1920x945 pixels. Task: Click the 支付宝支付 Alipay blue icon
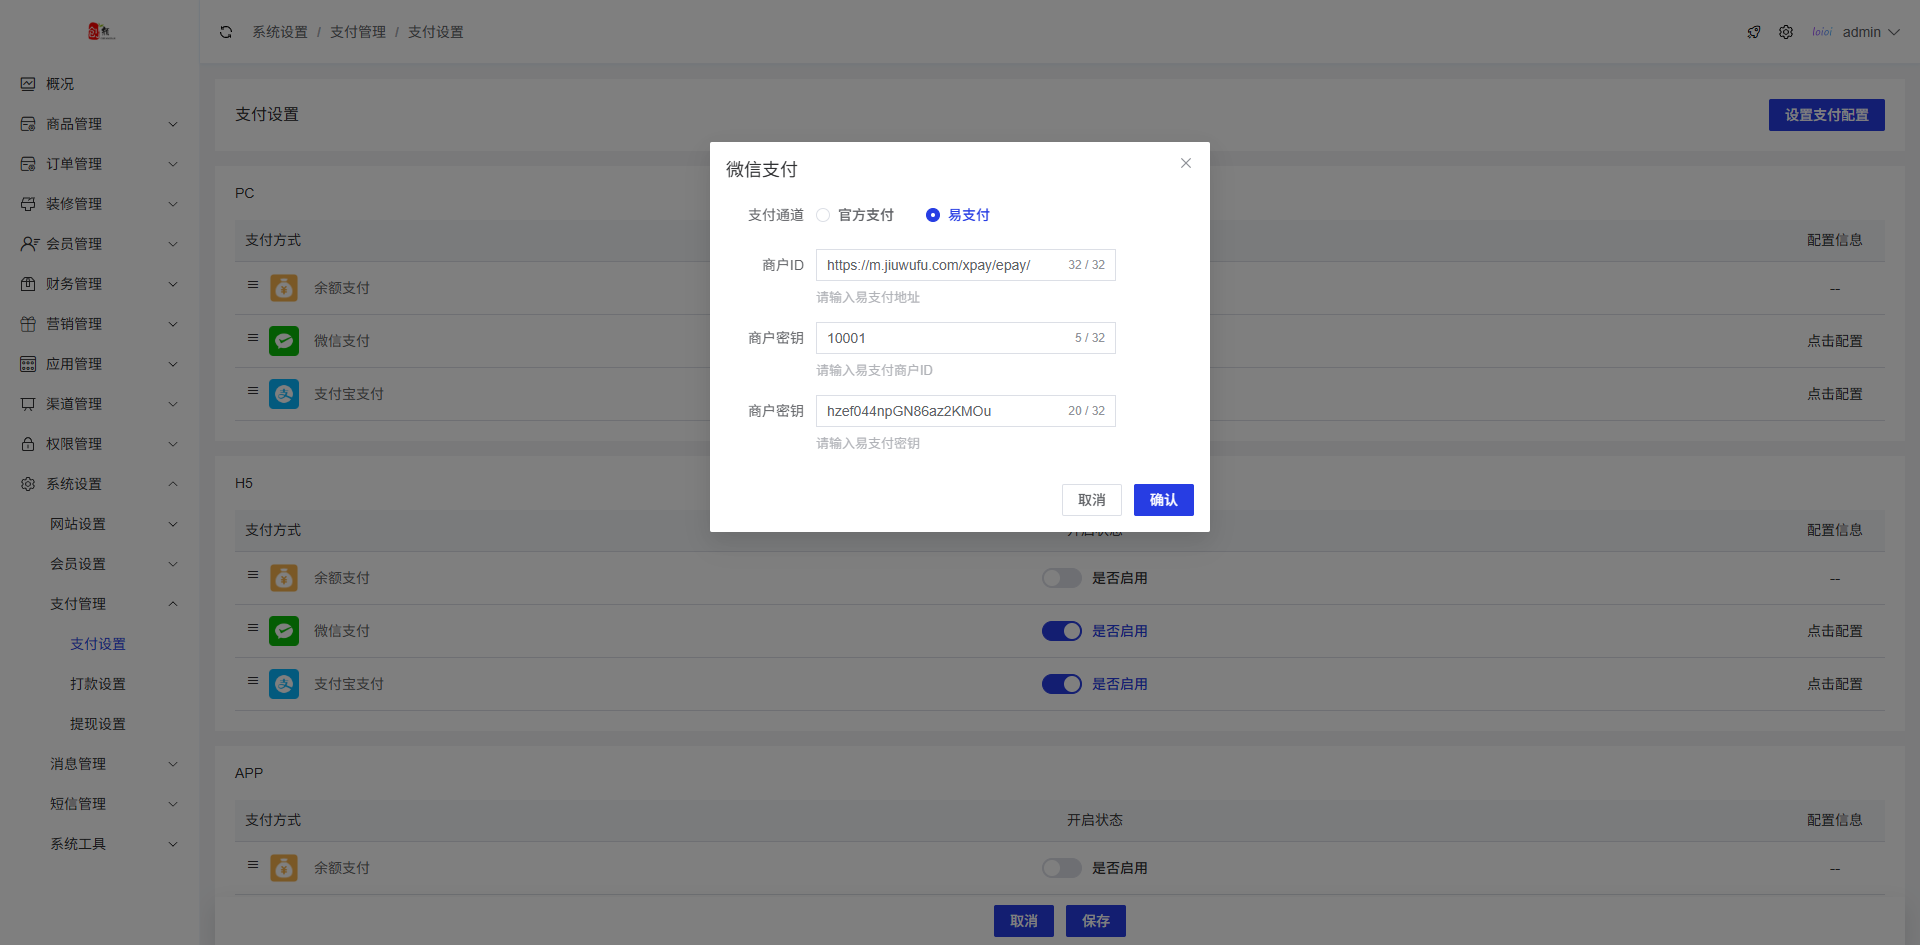pyautogui.click(x=284, y=393)
